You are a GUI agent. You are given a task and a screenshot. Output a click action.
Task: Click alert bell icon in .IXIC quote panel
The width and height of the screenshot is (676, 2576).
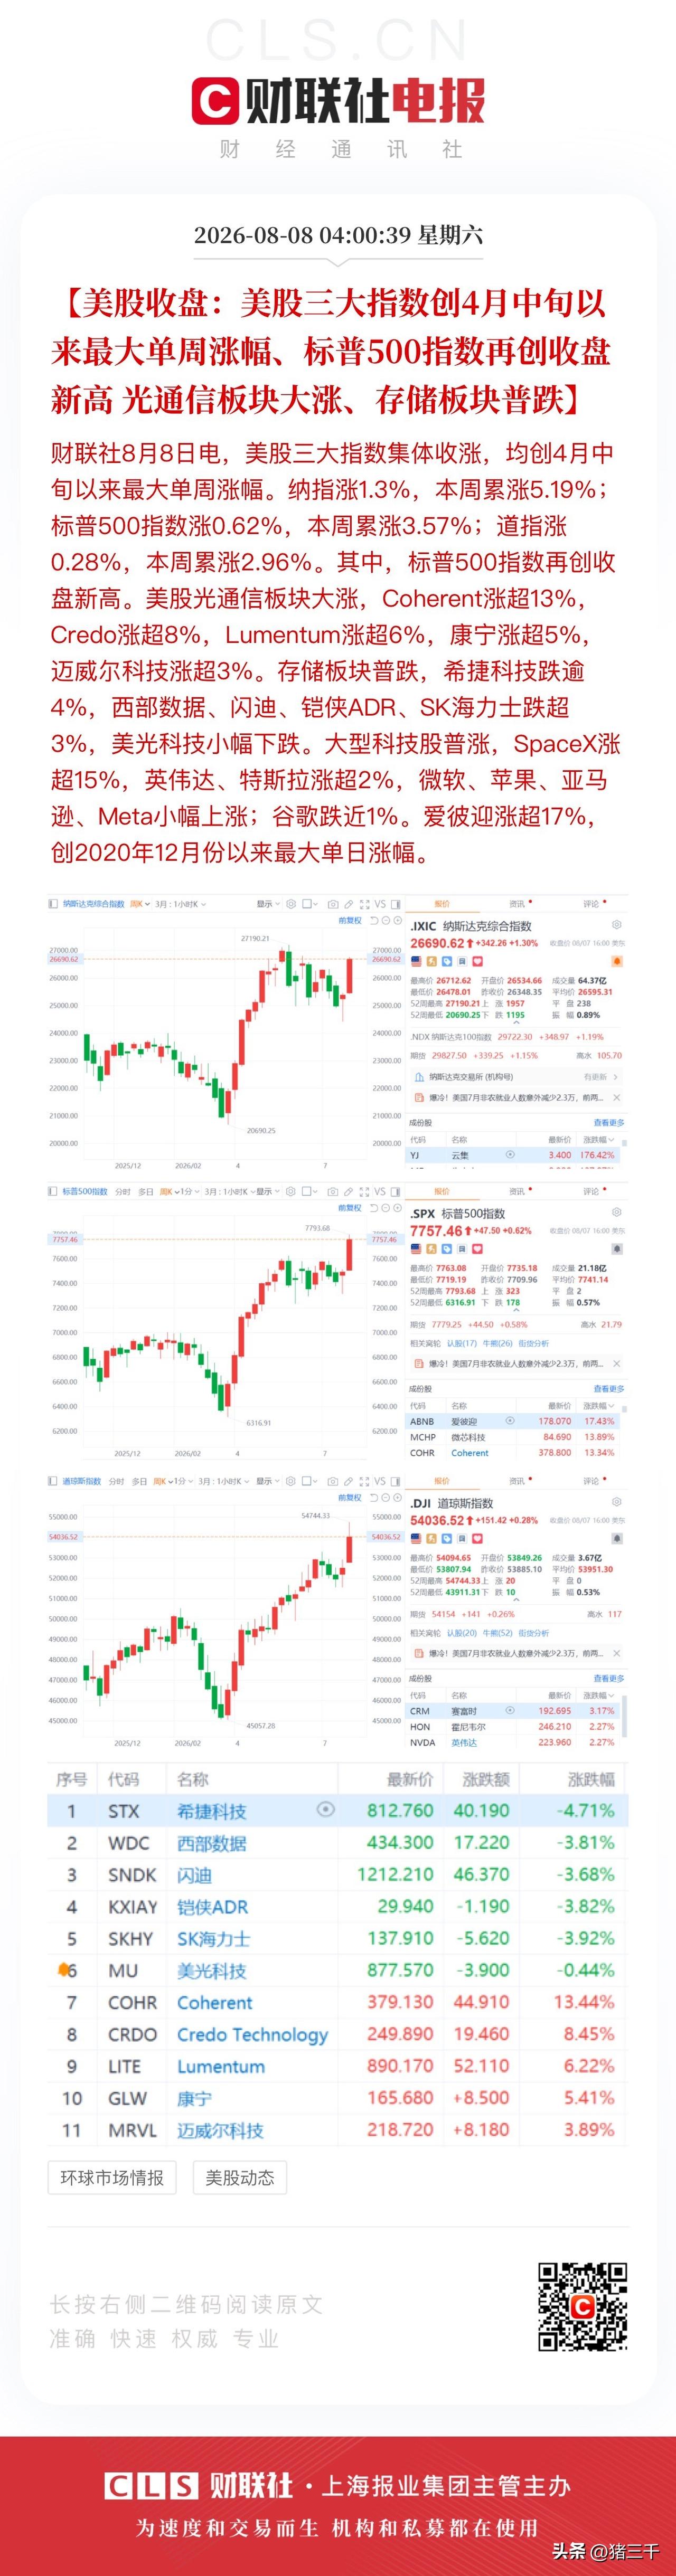point(617,960)
